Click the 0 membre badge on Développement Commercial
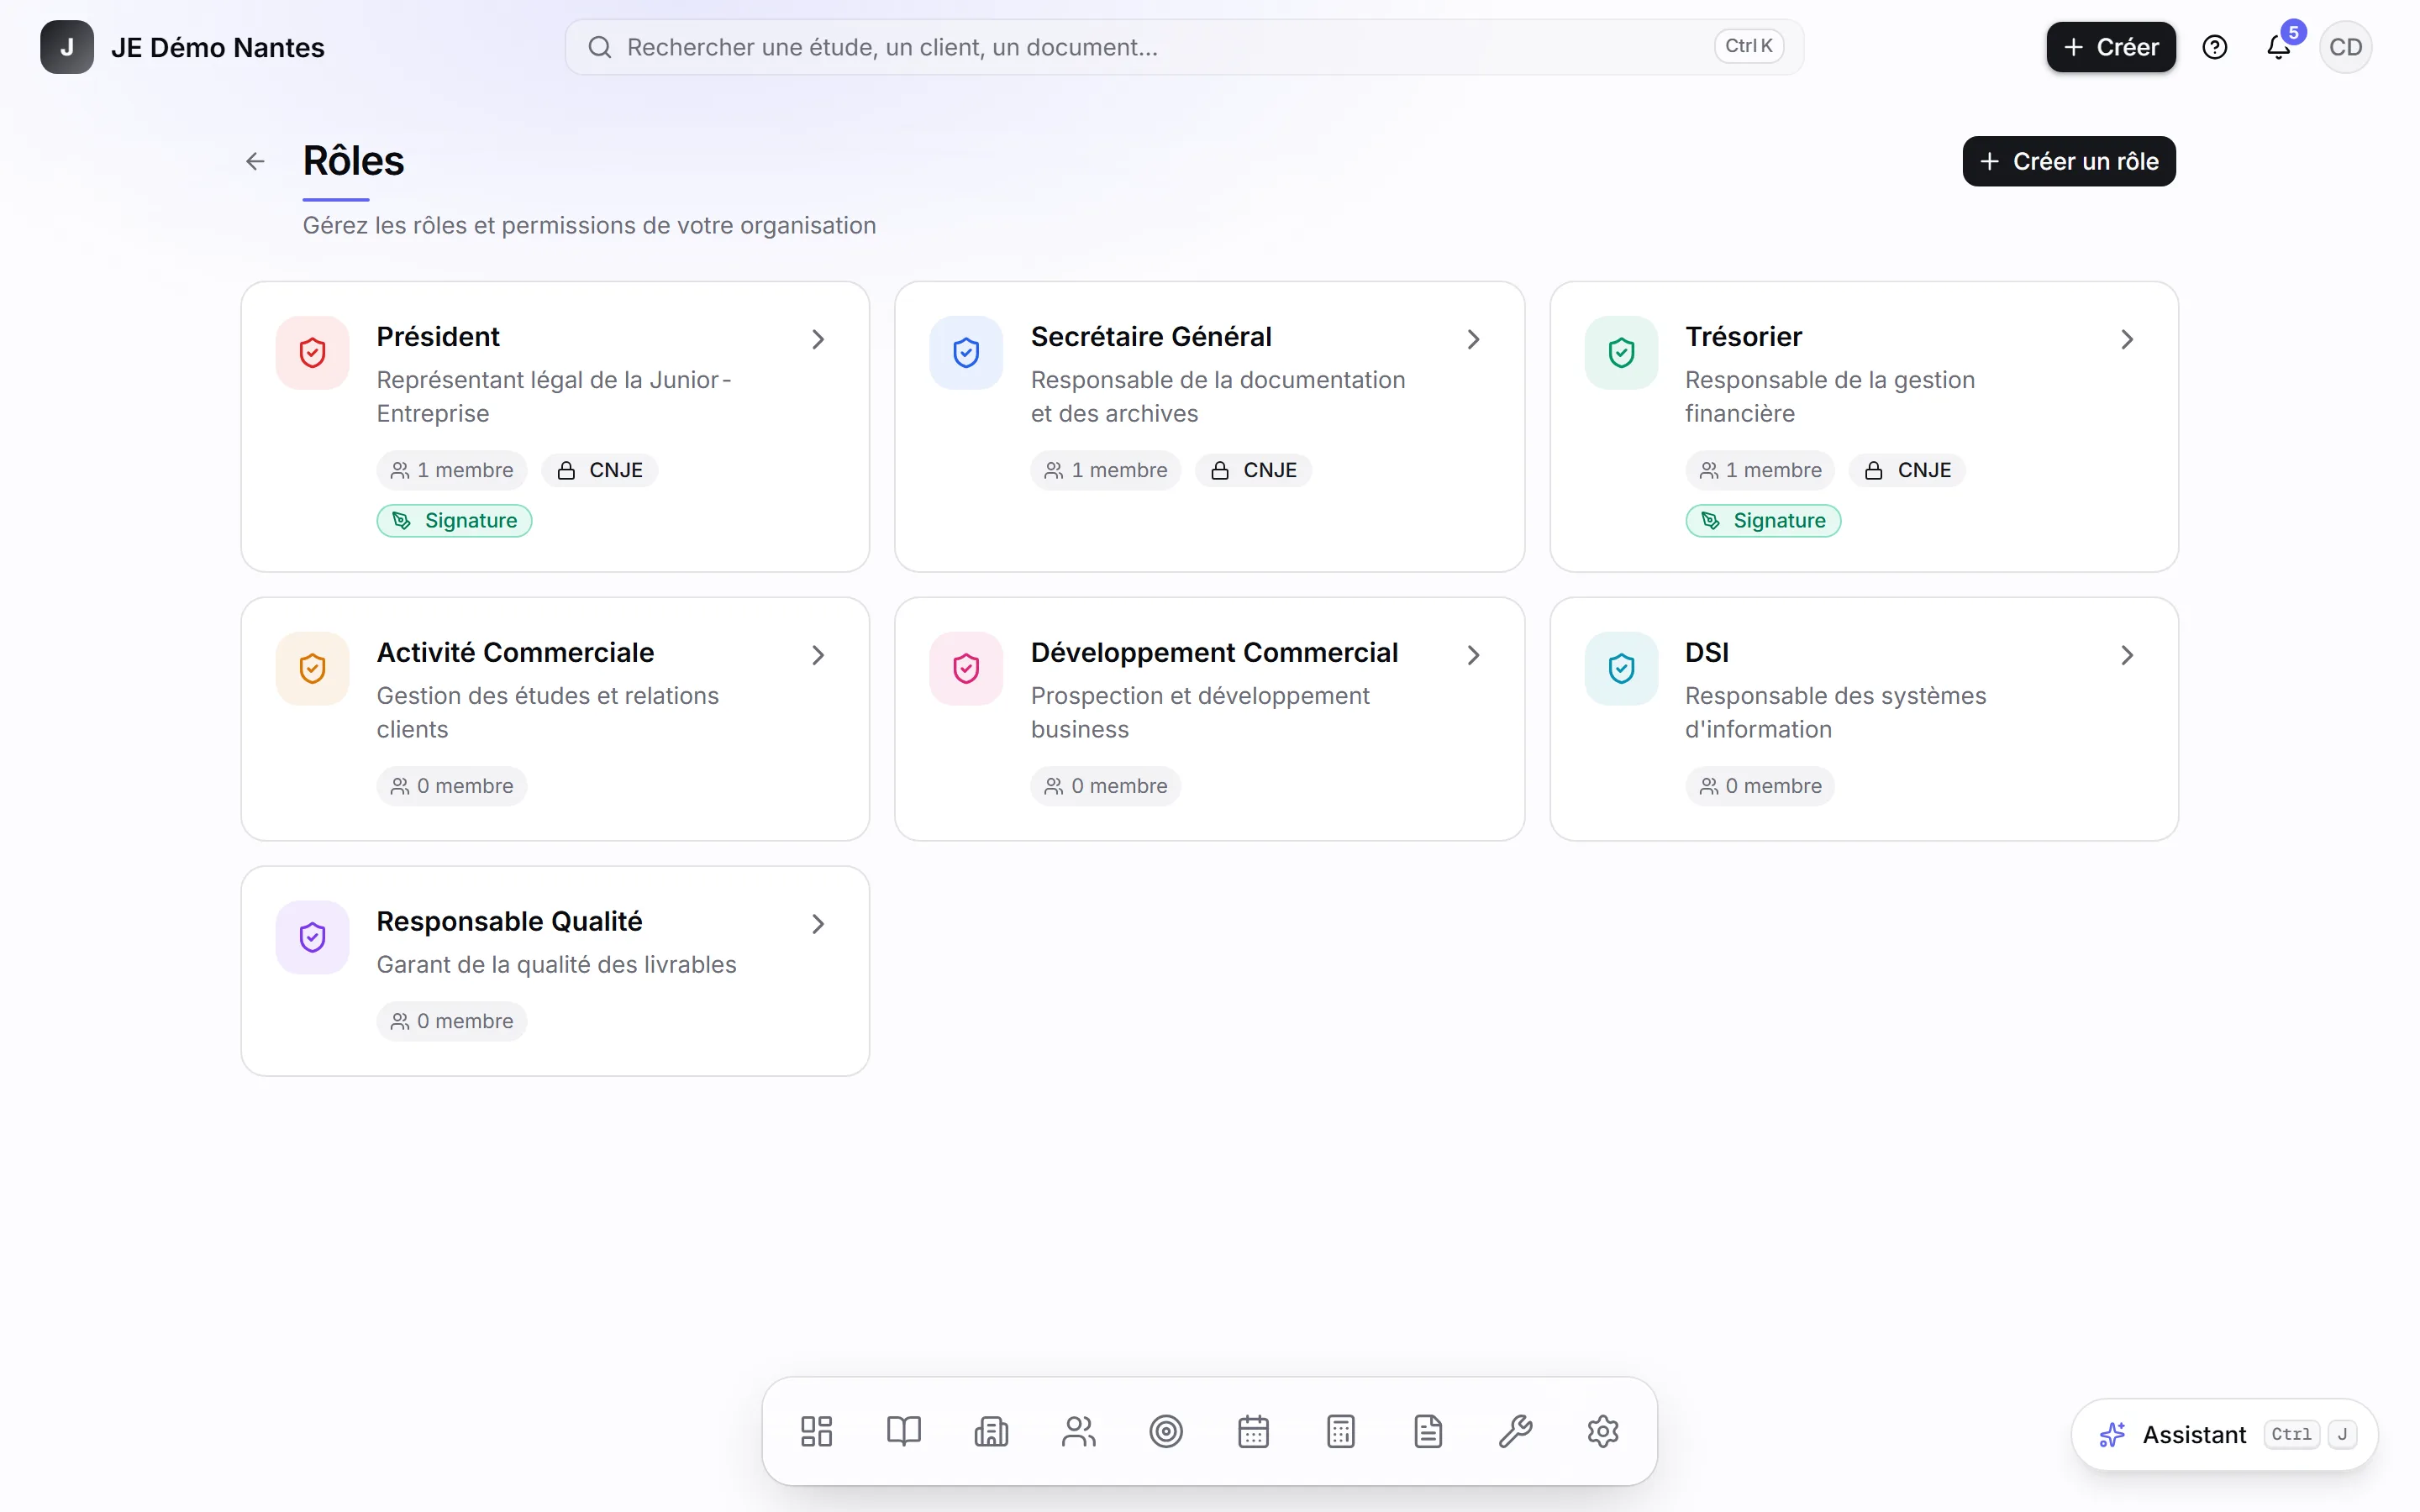Viewport: 2420px width, 1512px height. [x=1106, y=786]
